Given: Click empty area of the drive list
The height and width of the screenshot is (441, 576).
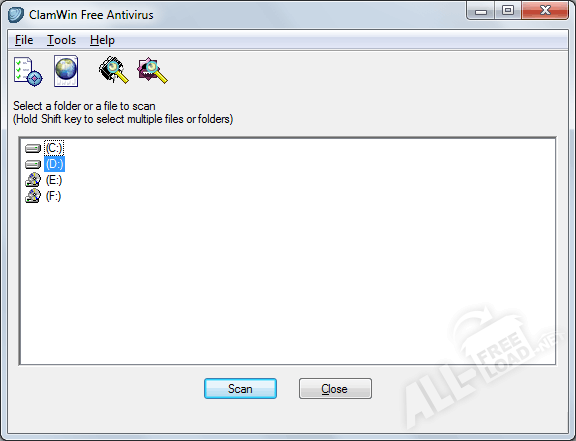Looking at the screenshot, I should (287, 279).
